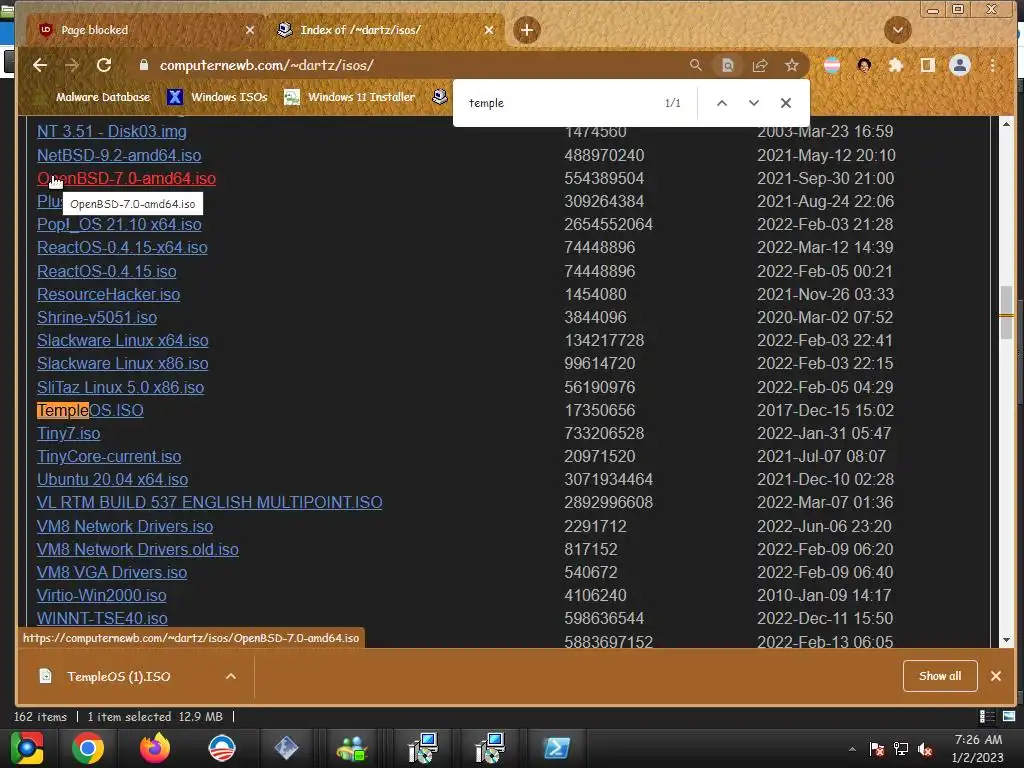Launch Chrome from the taskbar
Viewport: 1024px width, 768px height.
[x=88, y=748]
